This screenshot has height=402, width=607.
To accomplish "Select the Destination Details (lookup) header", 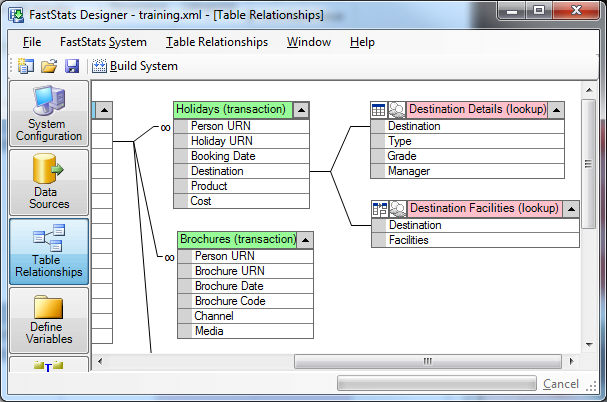I will (477, 110).
